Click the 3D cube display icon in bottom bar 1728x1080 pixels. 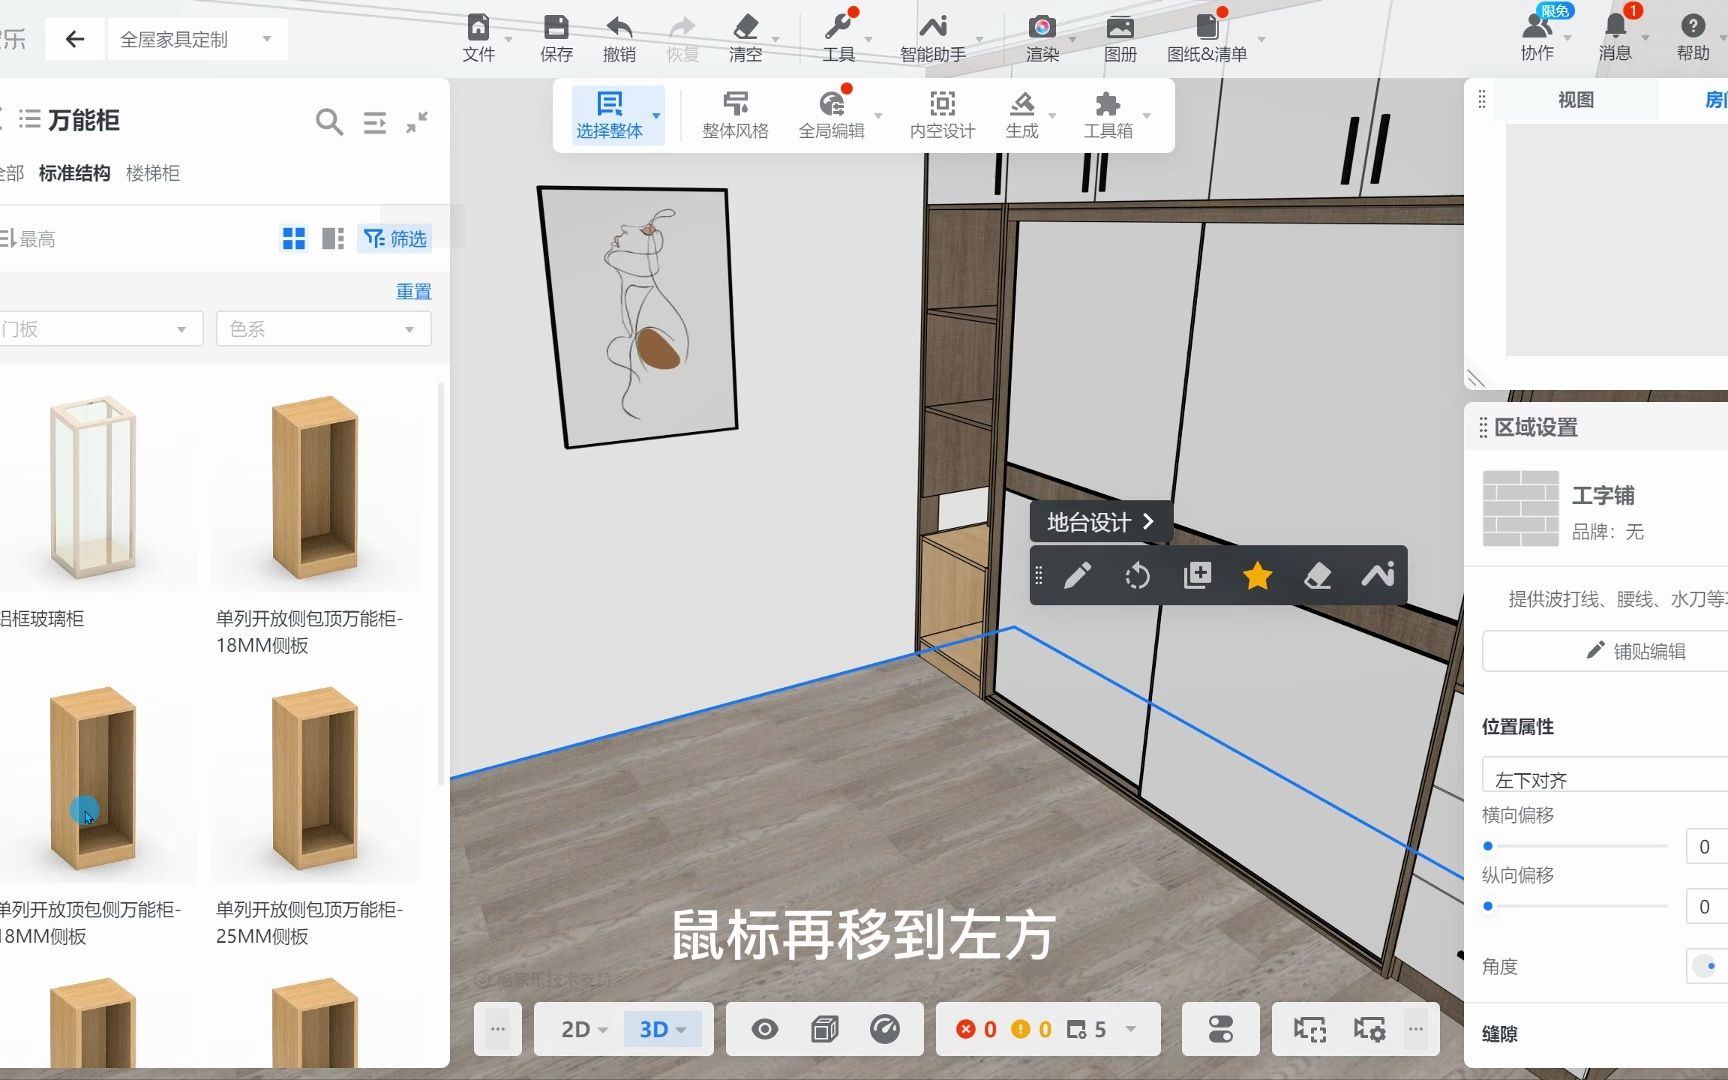[825, 1029]
